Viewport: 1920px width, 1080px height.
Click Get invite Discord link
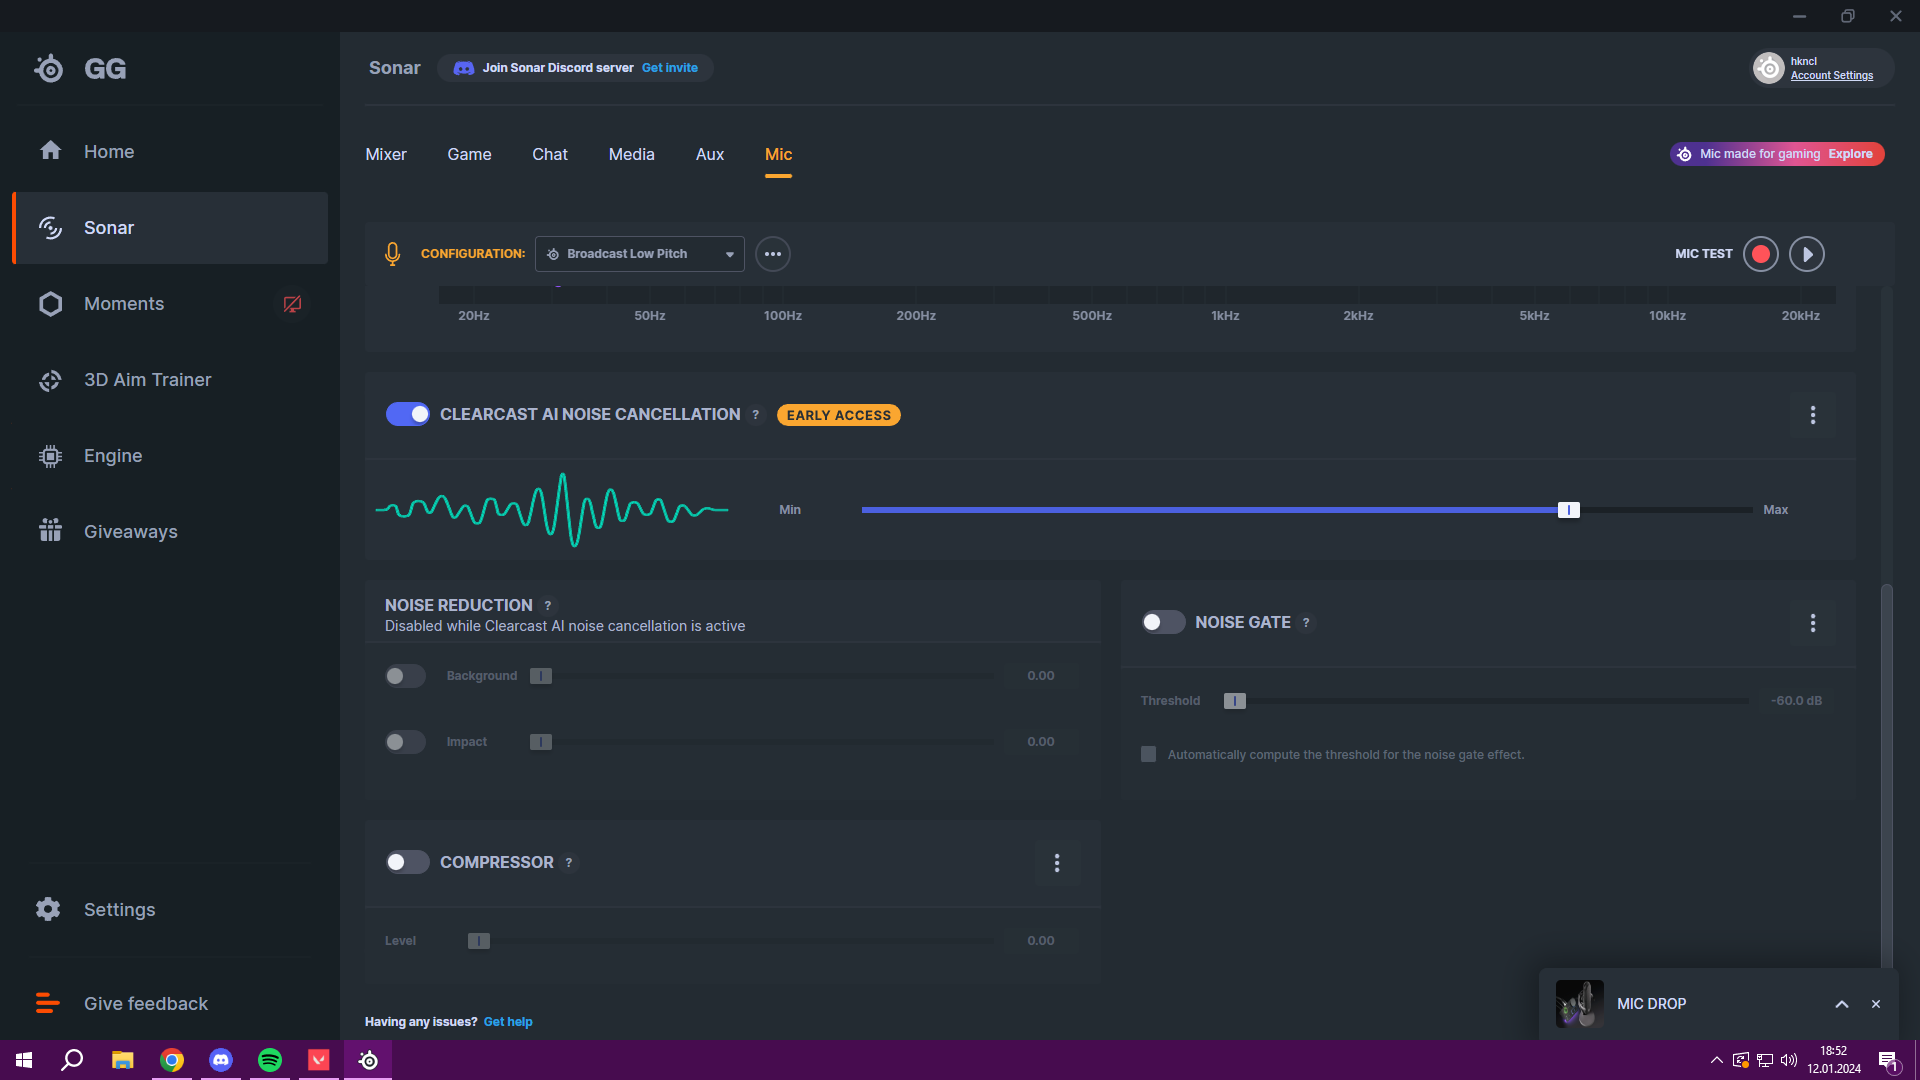[x=669, y=68]
